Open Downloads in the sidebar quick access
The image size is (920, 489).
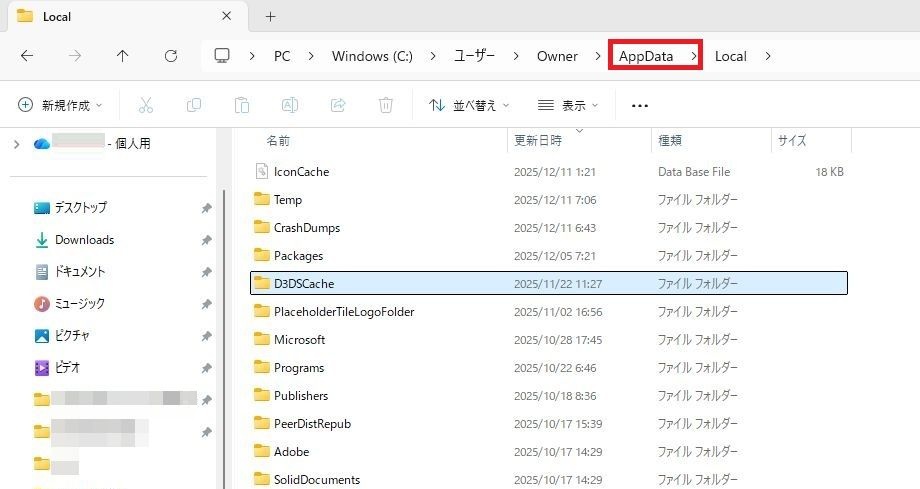point(84,240)
